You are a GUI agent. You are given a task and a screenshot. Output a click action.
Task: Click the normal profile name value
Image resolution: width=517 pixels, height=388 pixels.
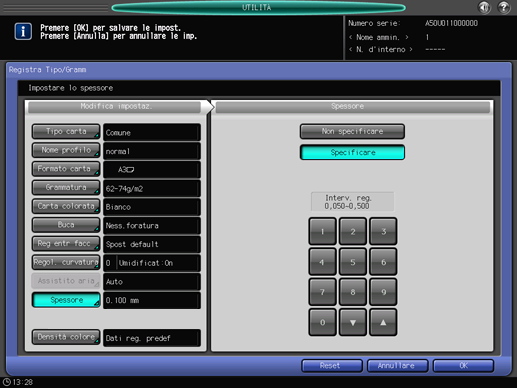click(152, 151)
